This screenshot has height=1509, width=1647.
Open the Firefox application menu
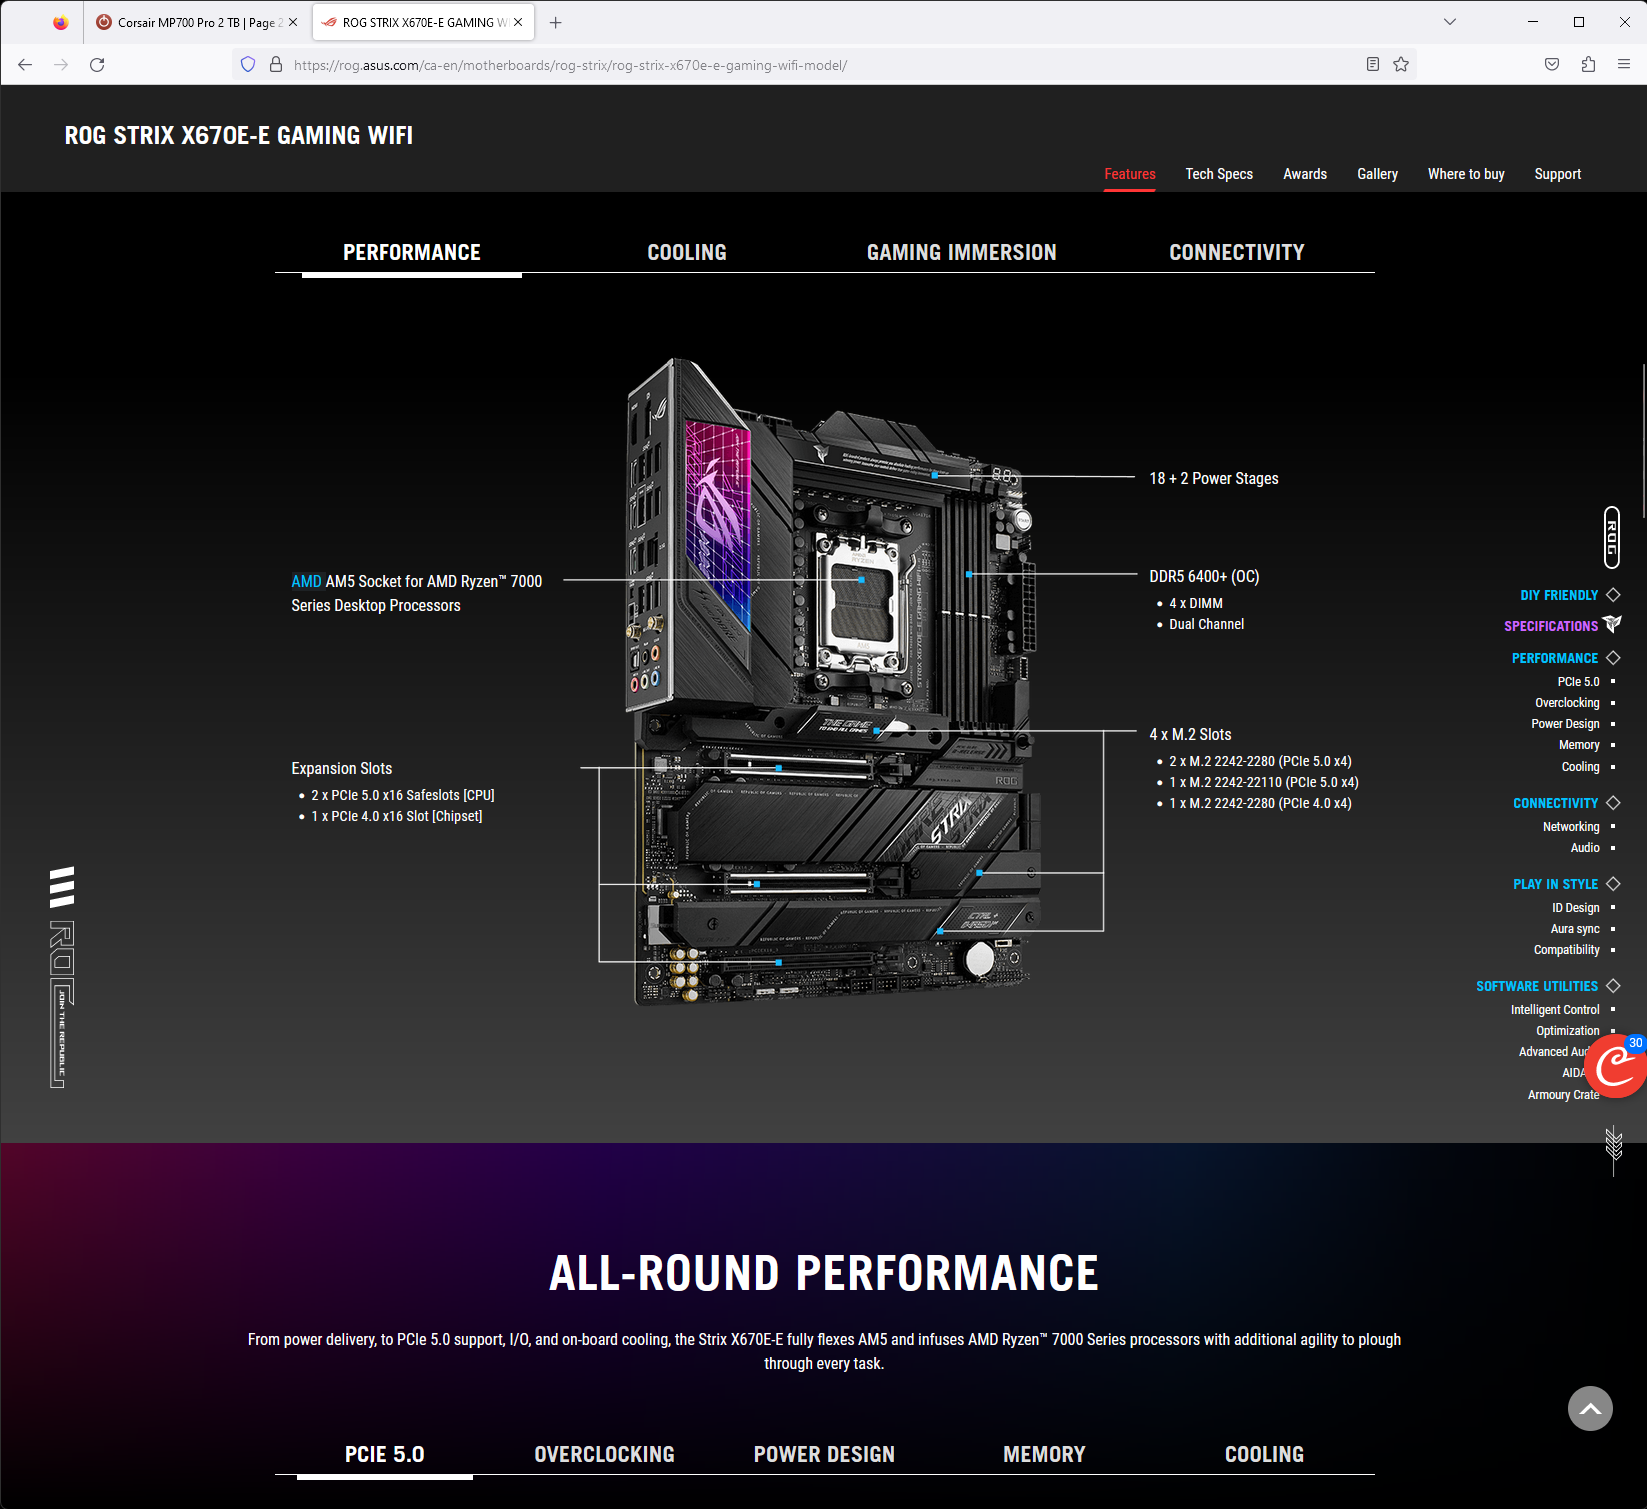(1624, 65)
